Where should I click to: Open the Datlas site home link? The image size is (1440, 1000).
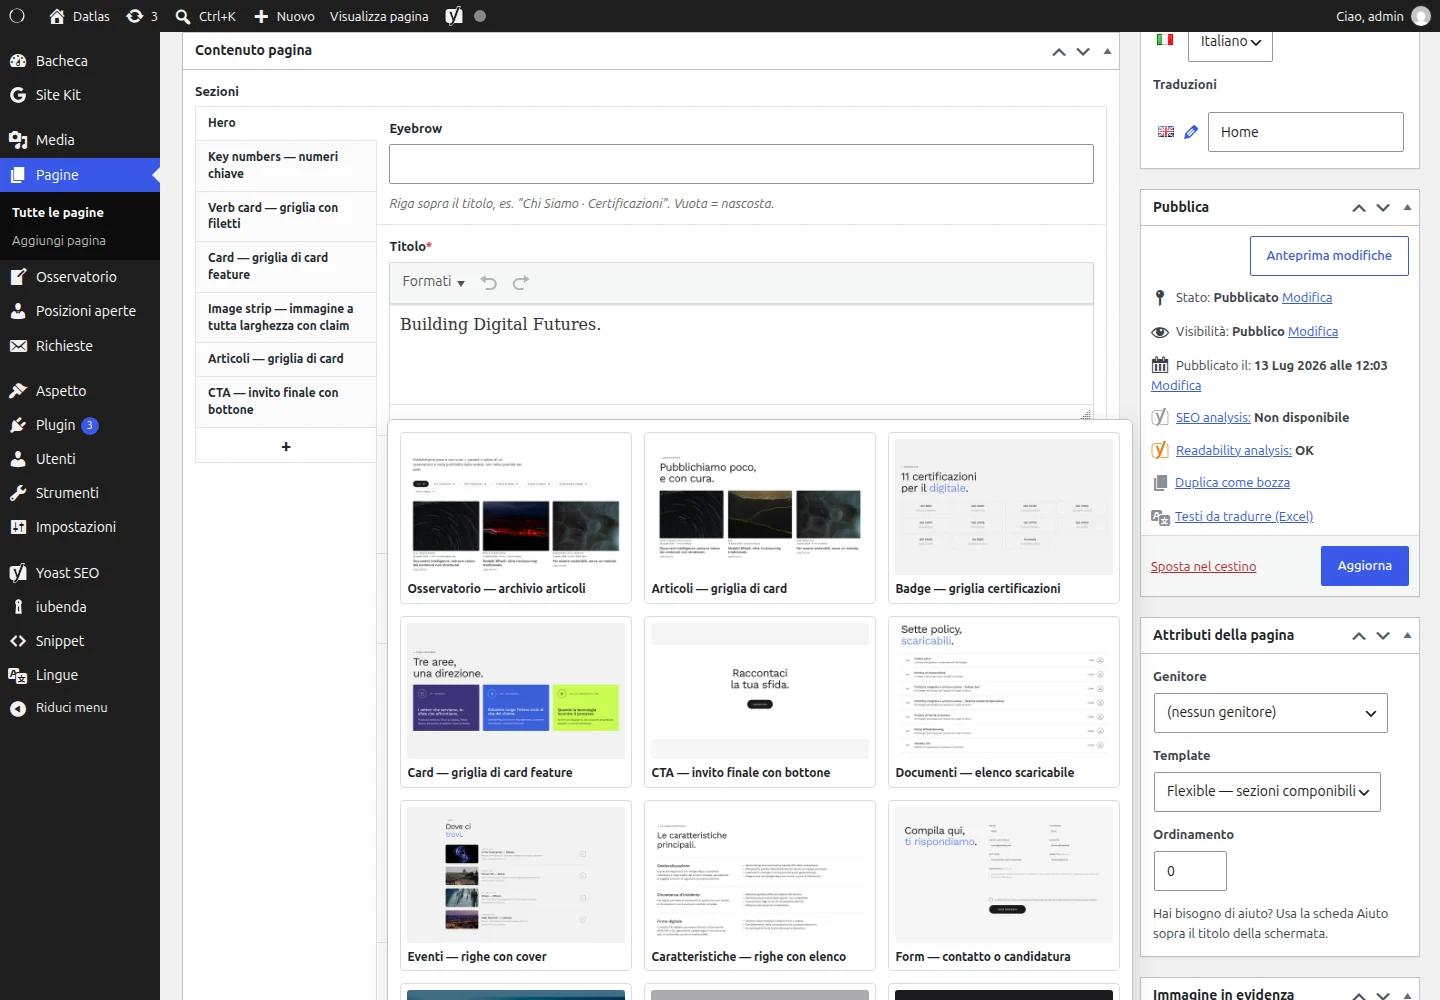pos(79,16)
